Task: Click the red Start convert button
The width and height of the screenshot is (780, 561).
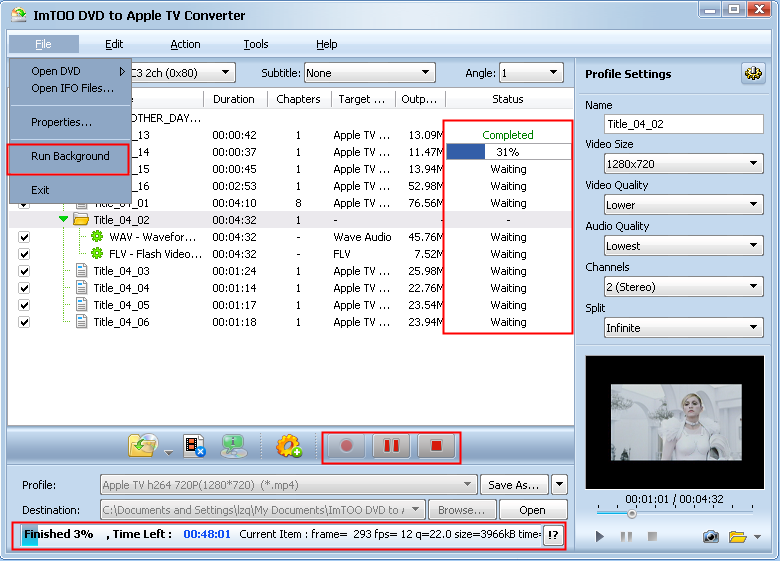Action: tap(346, 446)
